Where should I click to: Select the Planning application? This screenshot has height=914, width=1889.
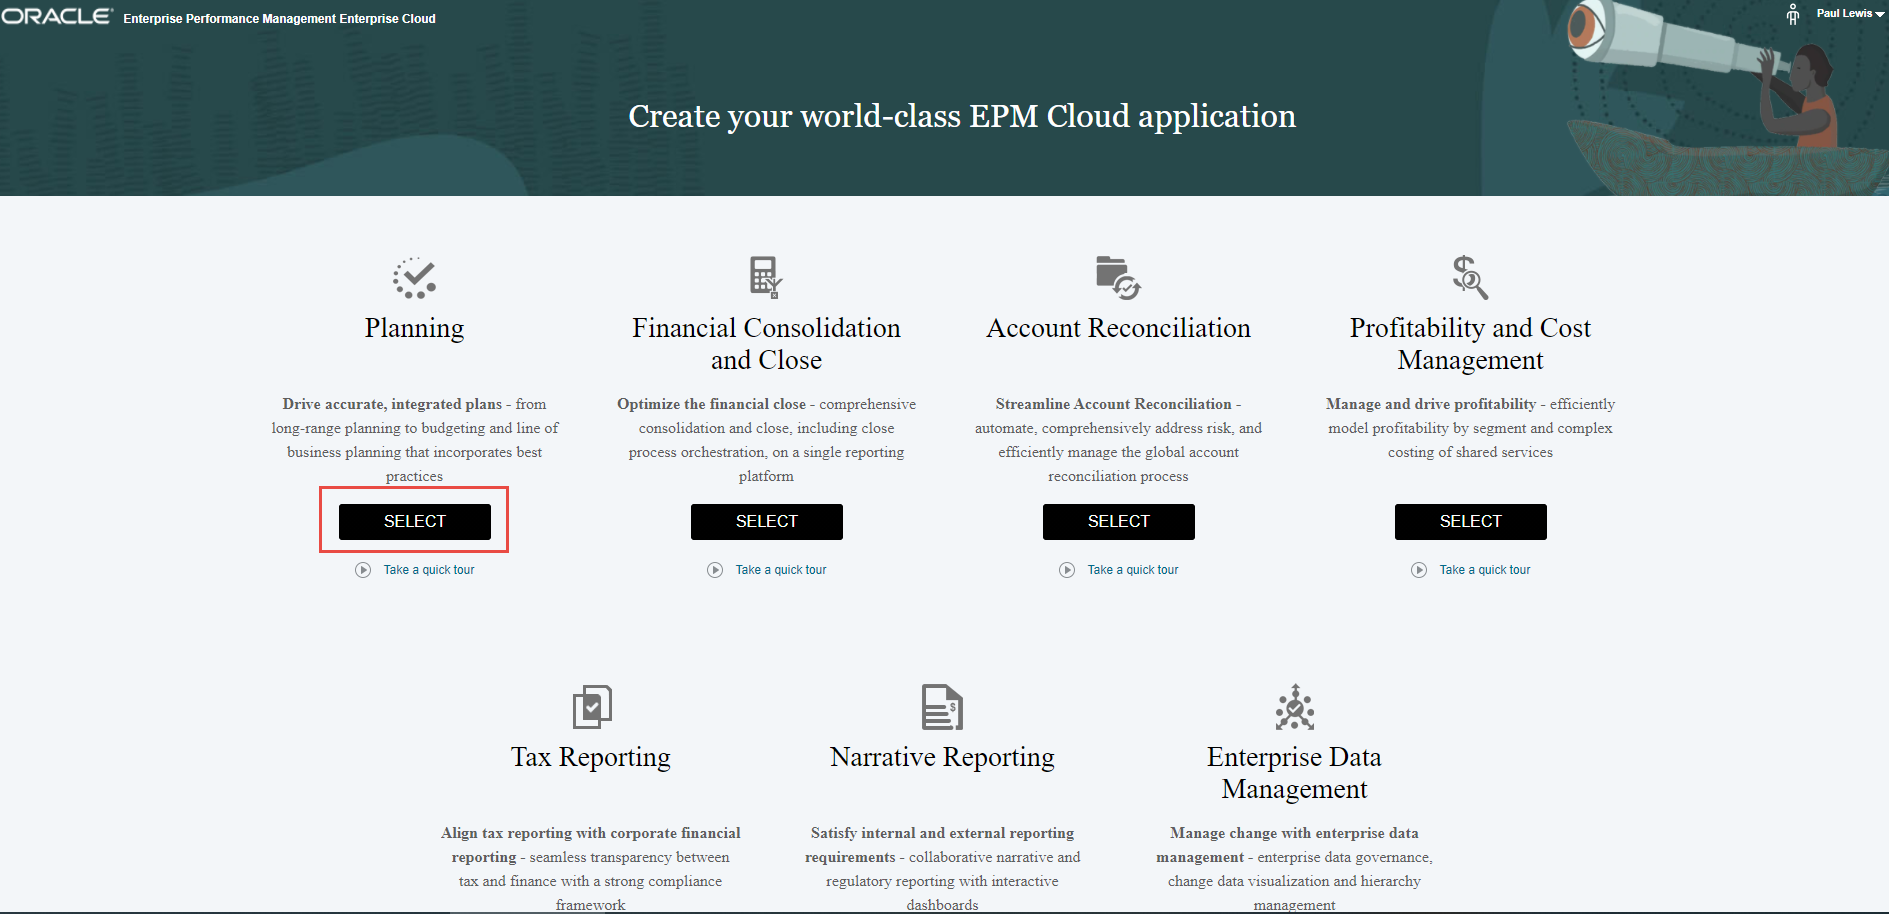point(414,521)
